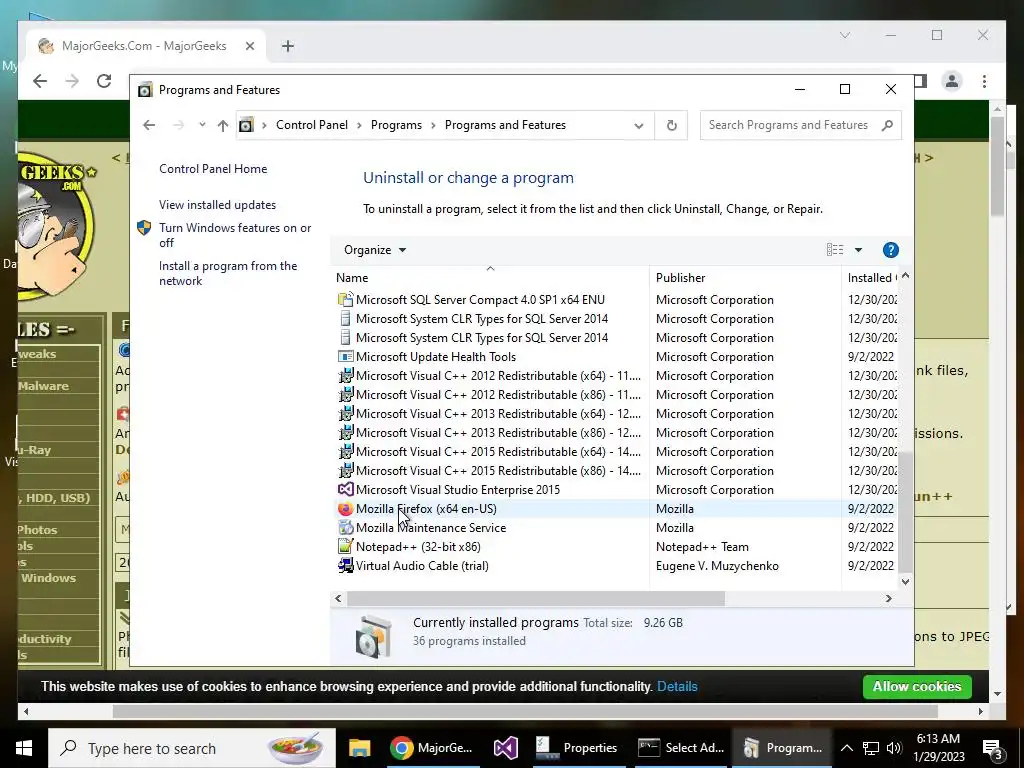Sort by Installed On column header
The height and width of the screenshot is (768, 1024).
pos(871,278)
